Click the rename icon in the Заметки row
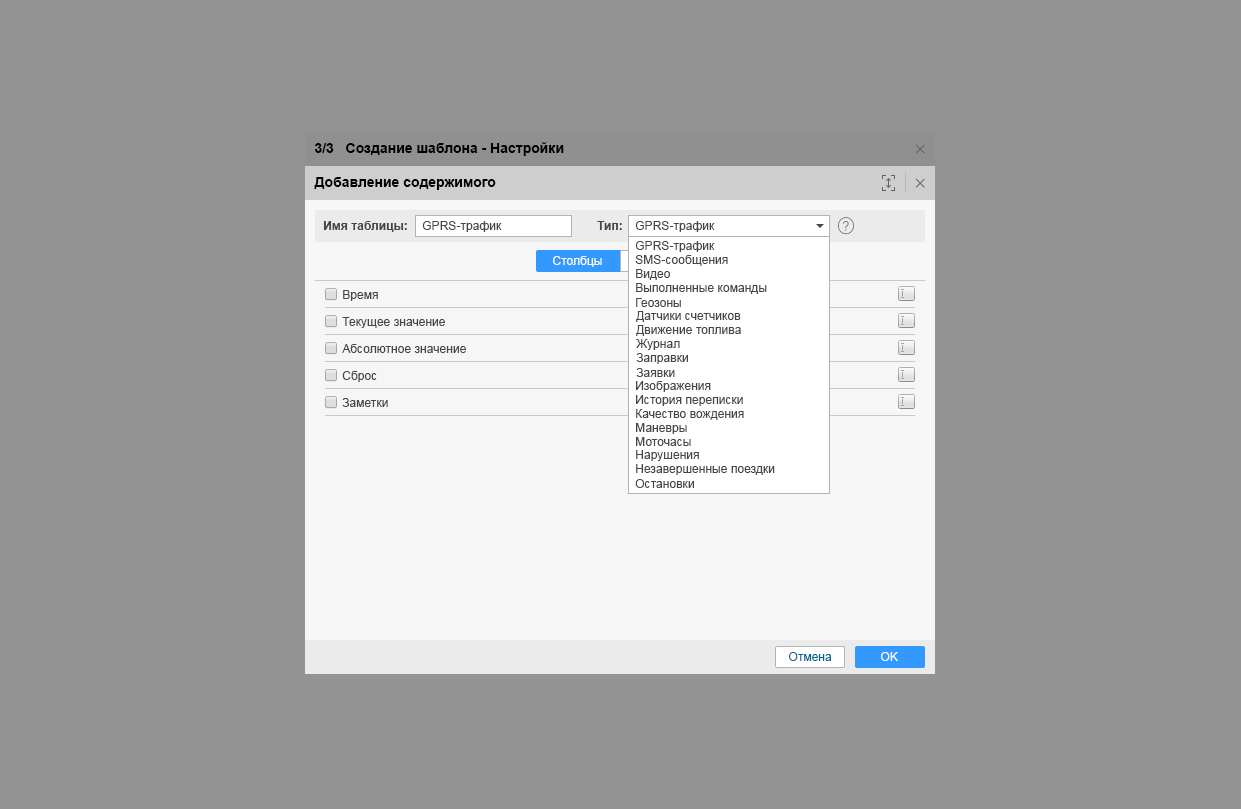 point(906,402)
